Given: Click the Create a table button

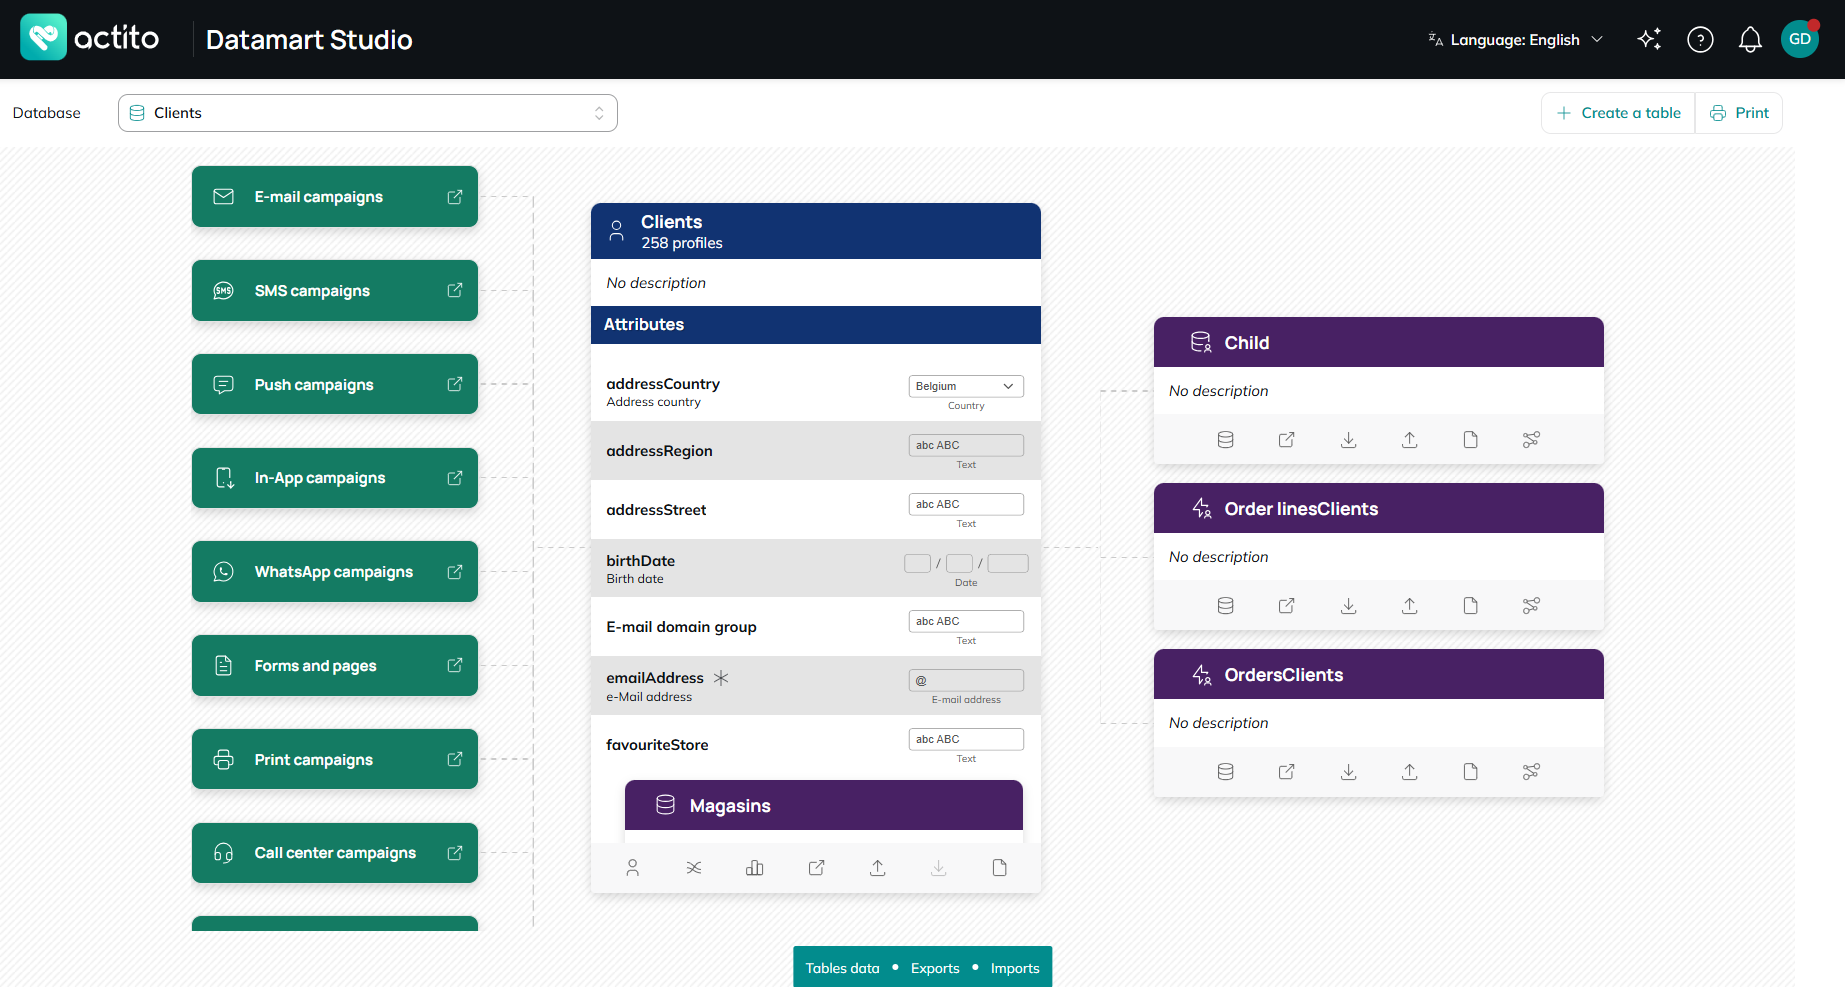Looking at the screenshot, I should 1618,113.
